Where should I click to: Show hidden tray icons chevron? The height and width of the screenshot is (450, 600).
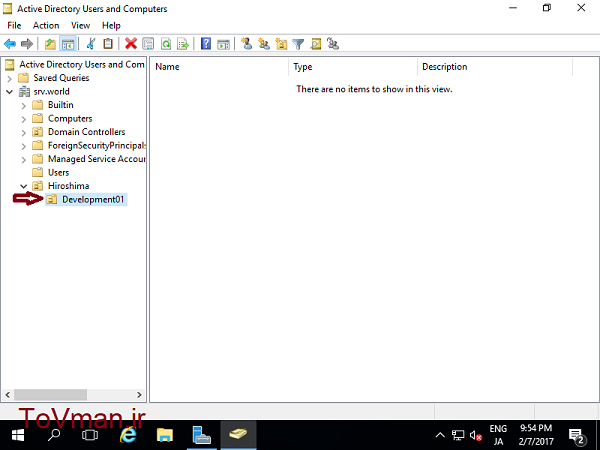point(440,435)
